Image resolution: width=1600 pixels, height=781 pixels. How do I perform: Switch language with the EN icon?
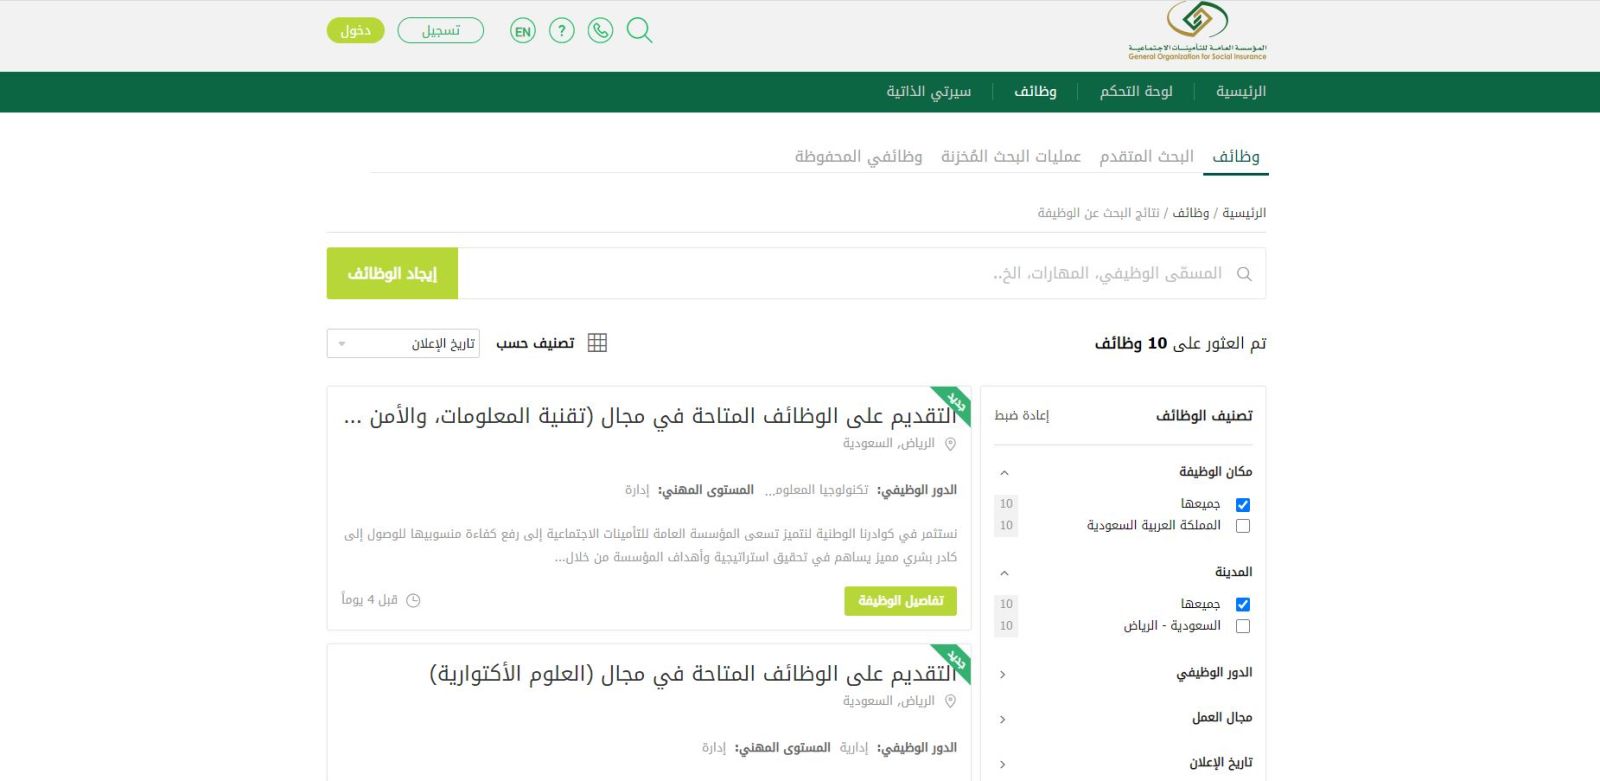pyautogui.click(x=522, y=31)
